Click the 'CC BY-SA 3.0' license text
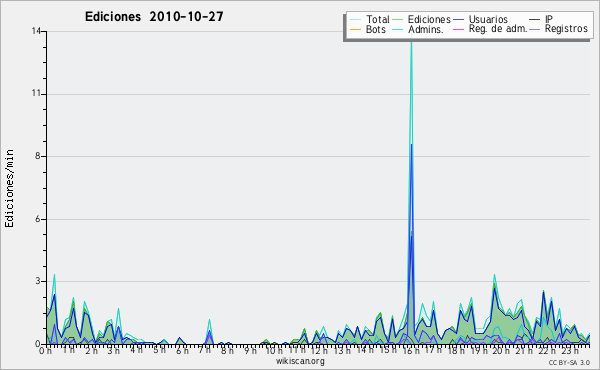 click(569, 363)
